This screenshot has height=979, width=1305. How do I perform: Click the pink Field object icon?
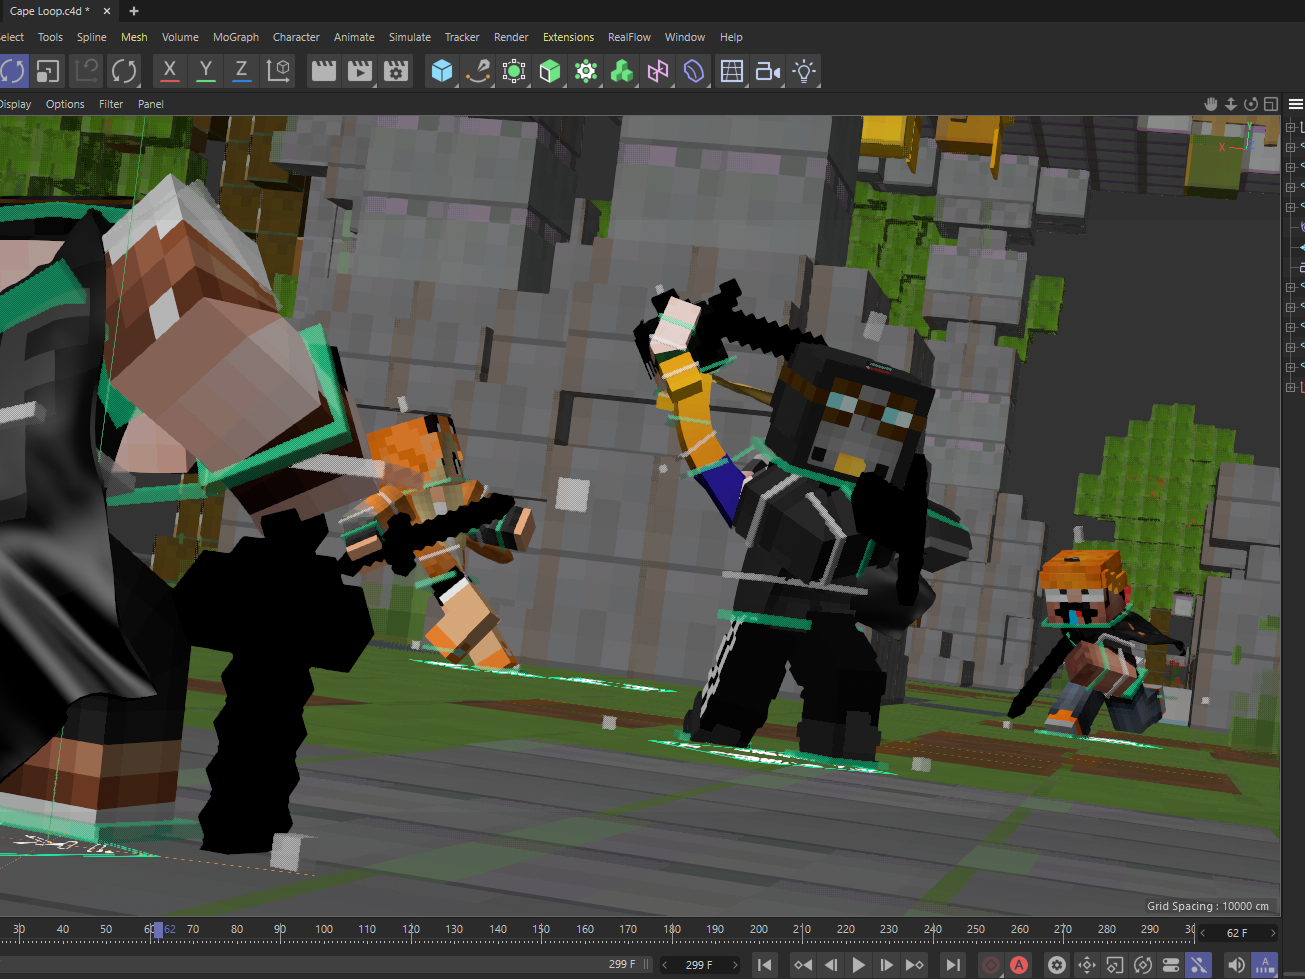(x=658, y=71)
